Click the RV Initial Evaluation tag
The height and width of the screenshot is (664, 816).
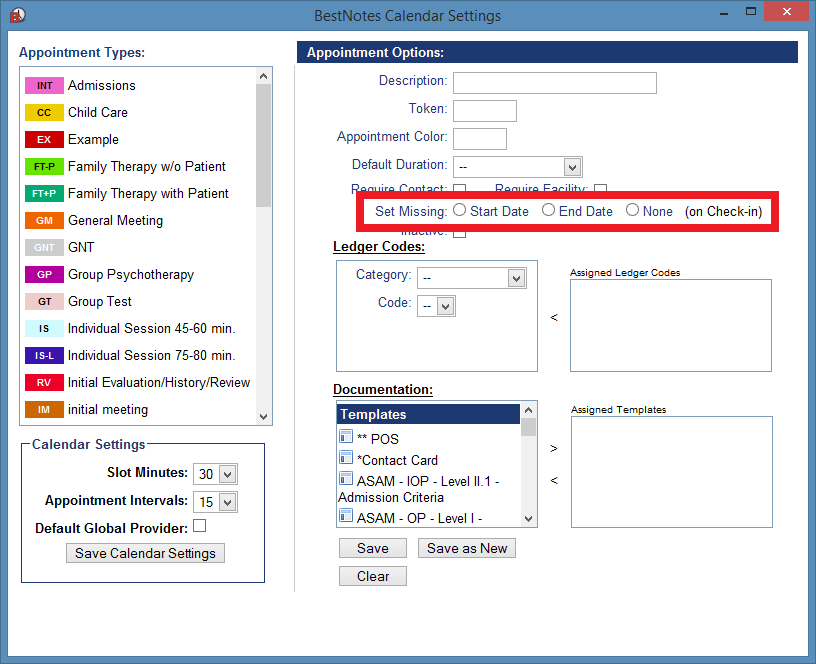44,382
